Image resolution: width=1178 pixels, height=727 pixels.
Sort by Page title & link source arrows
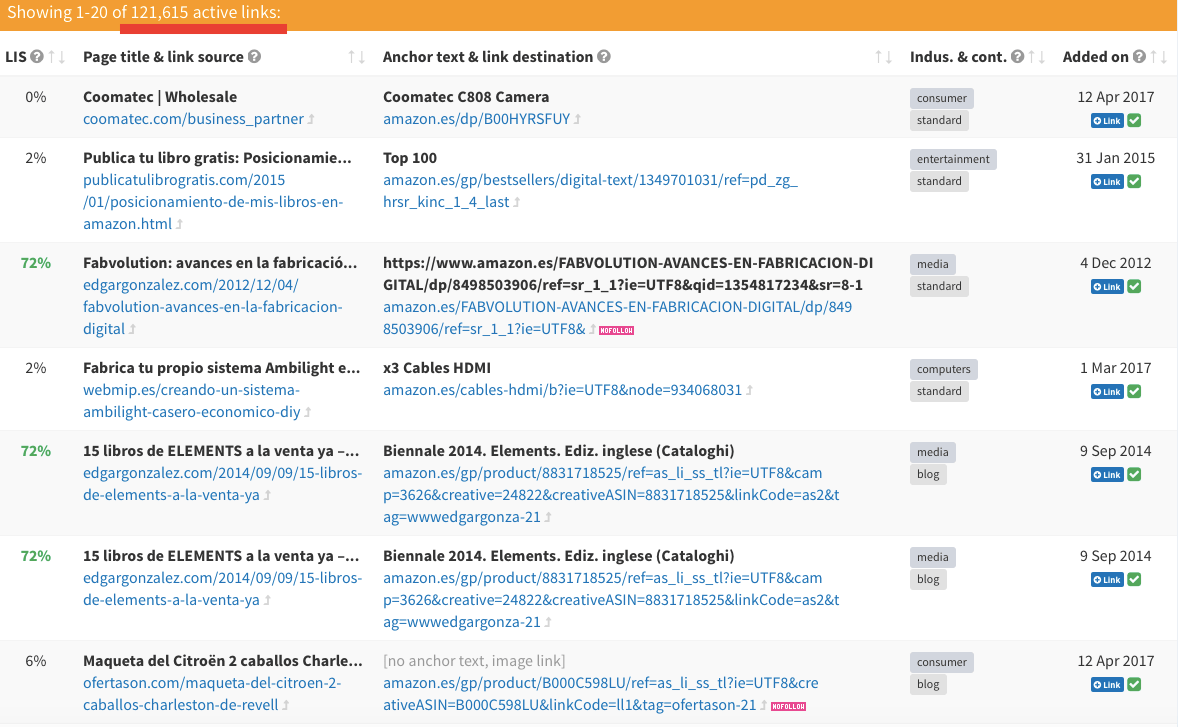(356, 57)
